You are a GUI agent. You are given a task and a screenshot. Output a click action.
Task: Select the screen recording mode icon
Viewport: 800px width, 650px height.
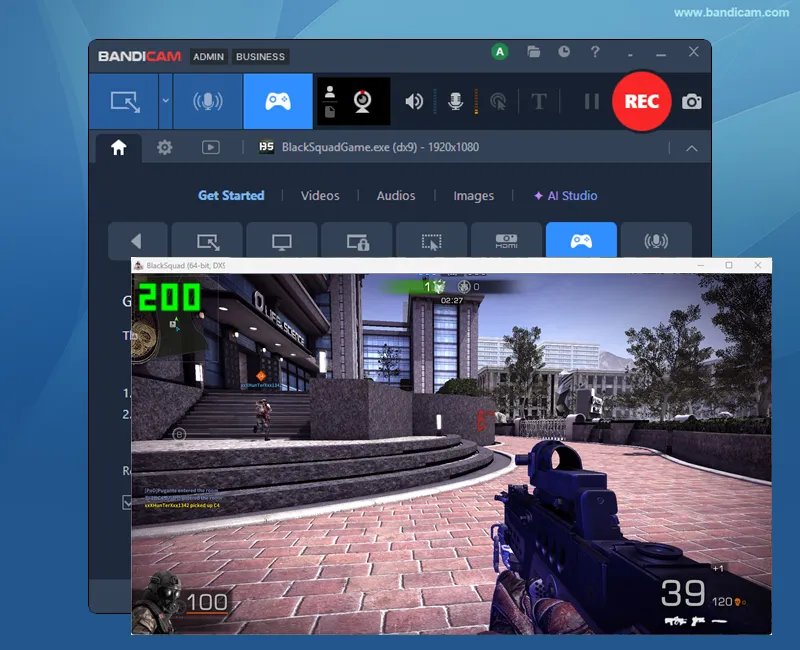[x=124, y=102]
